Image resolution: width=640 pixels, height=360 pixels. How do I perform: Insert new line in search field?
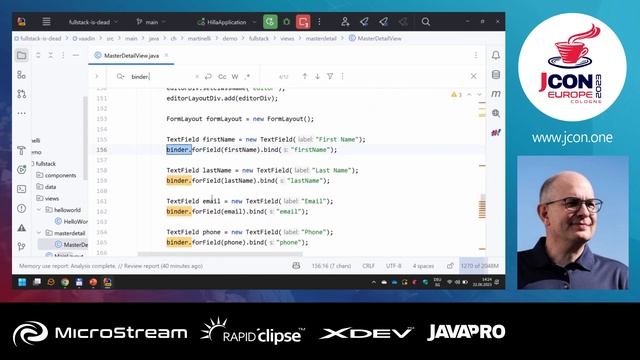click(x=208, y=76)
